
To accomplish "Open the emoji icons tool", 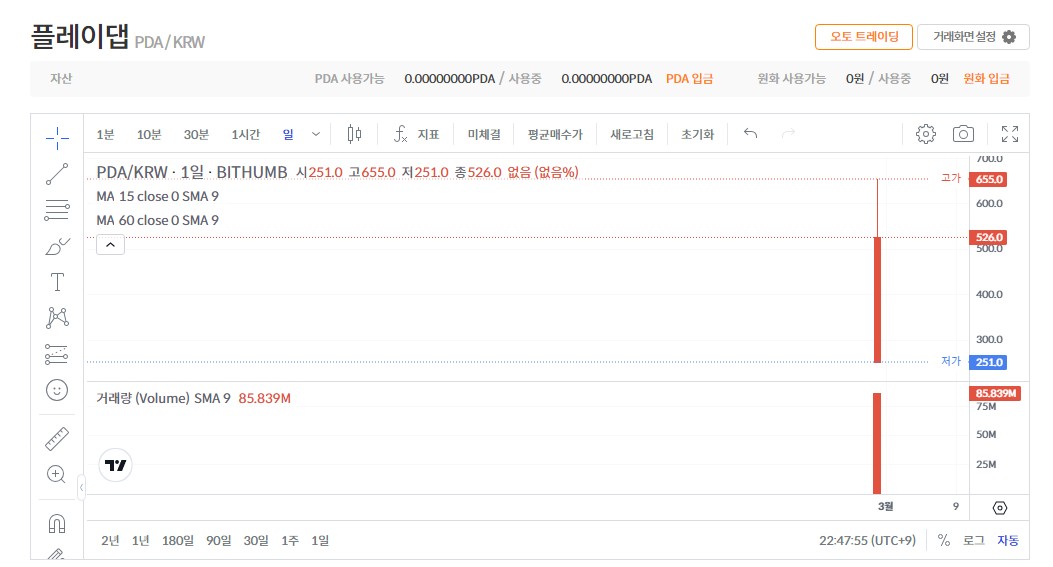I will point(57,390).
